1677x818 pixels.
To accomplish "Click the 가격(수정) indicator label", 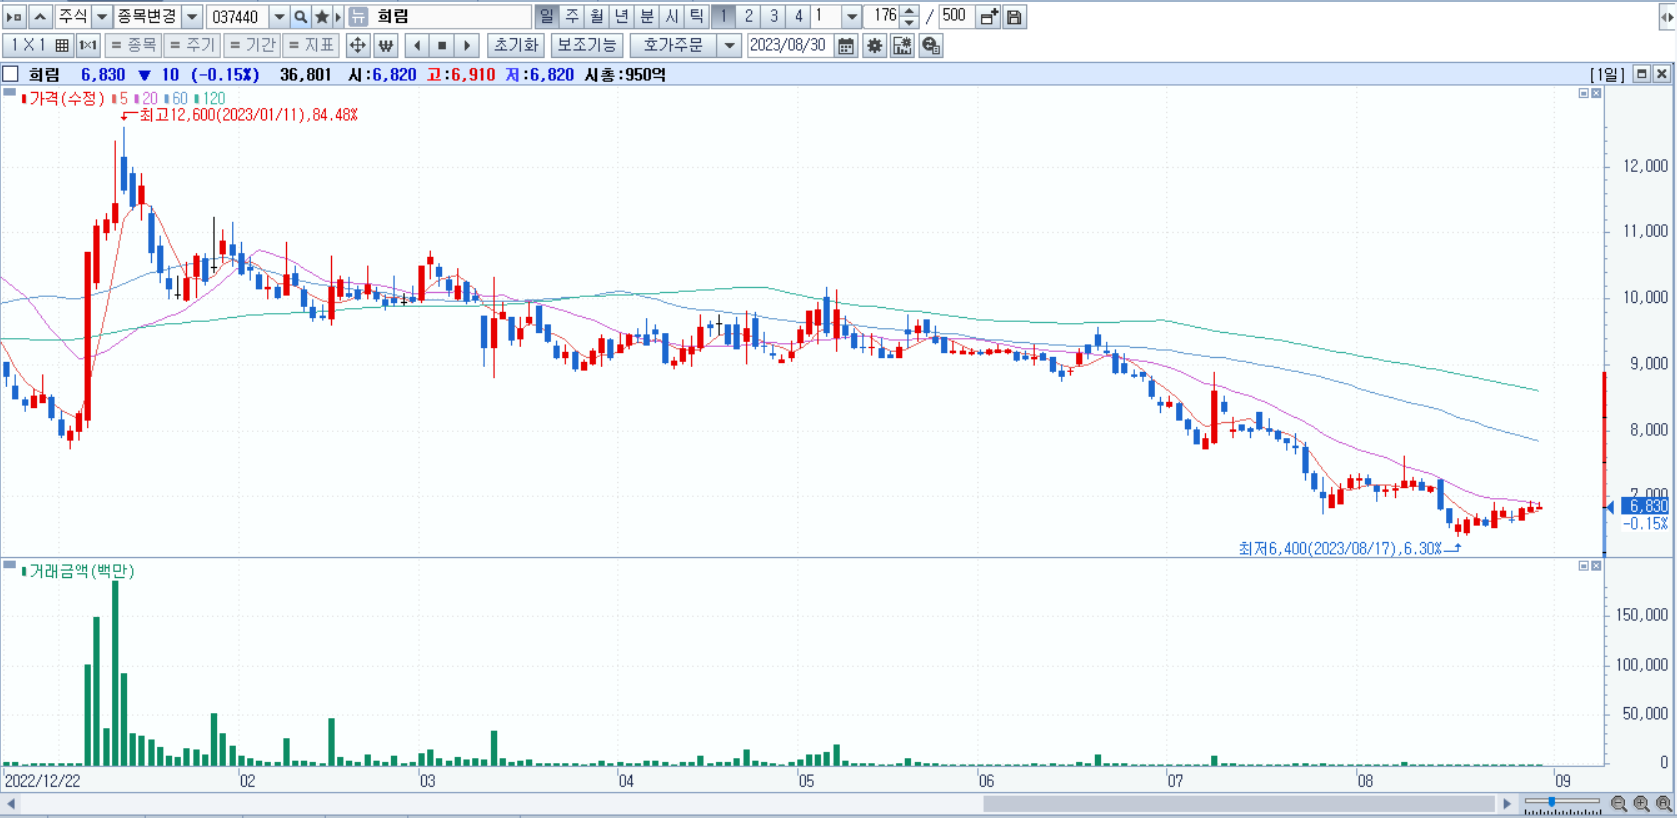I will pos(66,98).
